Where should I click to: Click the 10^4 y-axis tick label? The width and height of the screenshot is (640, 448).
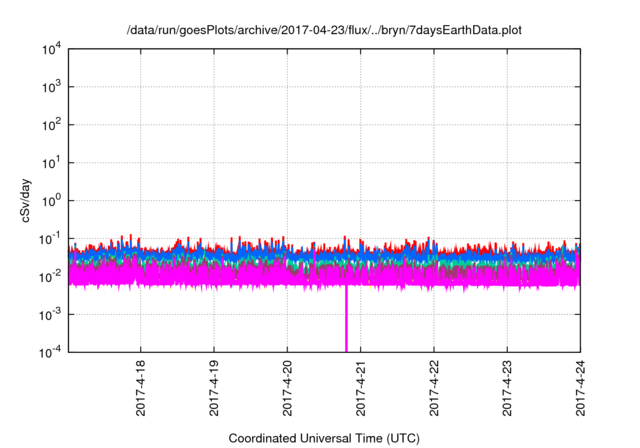coord(51,49)
